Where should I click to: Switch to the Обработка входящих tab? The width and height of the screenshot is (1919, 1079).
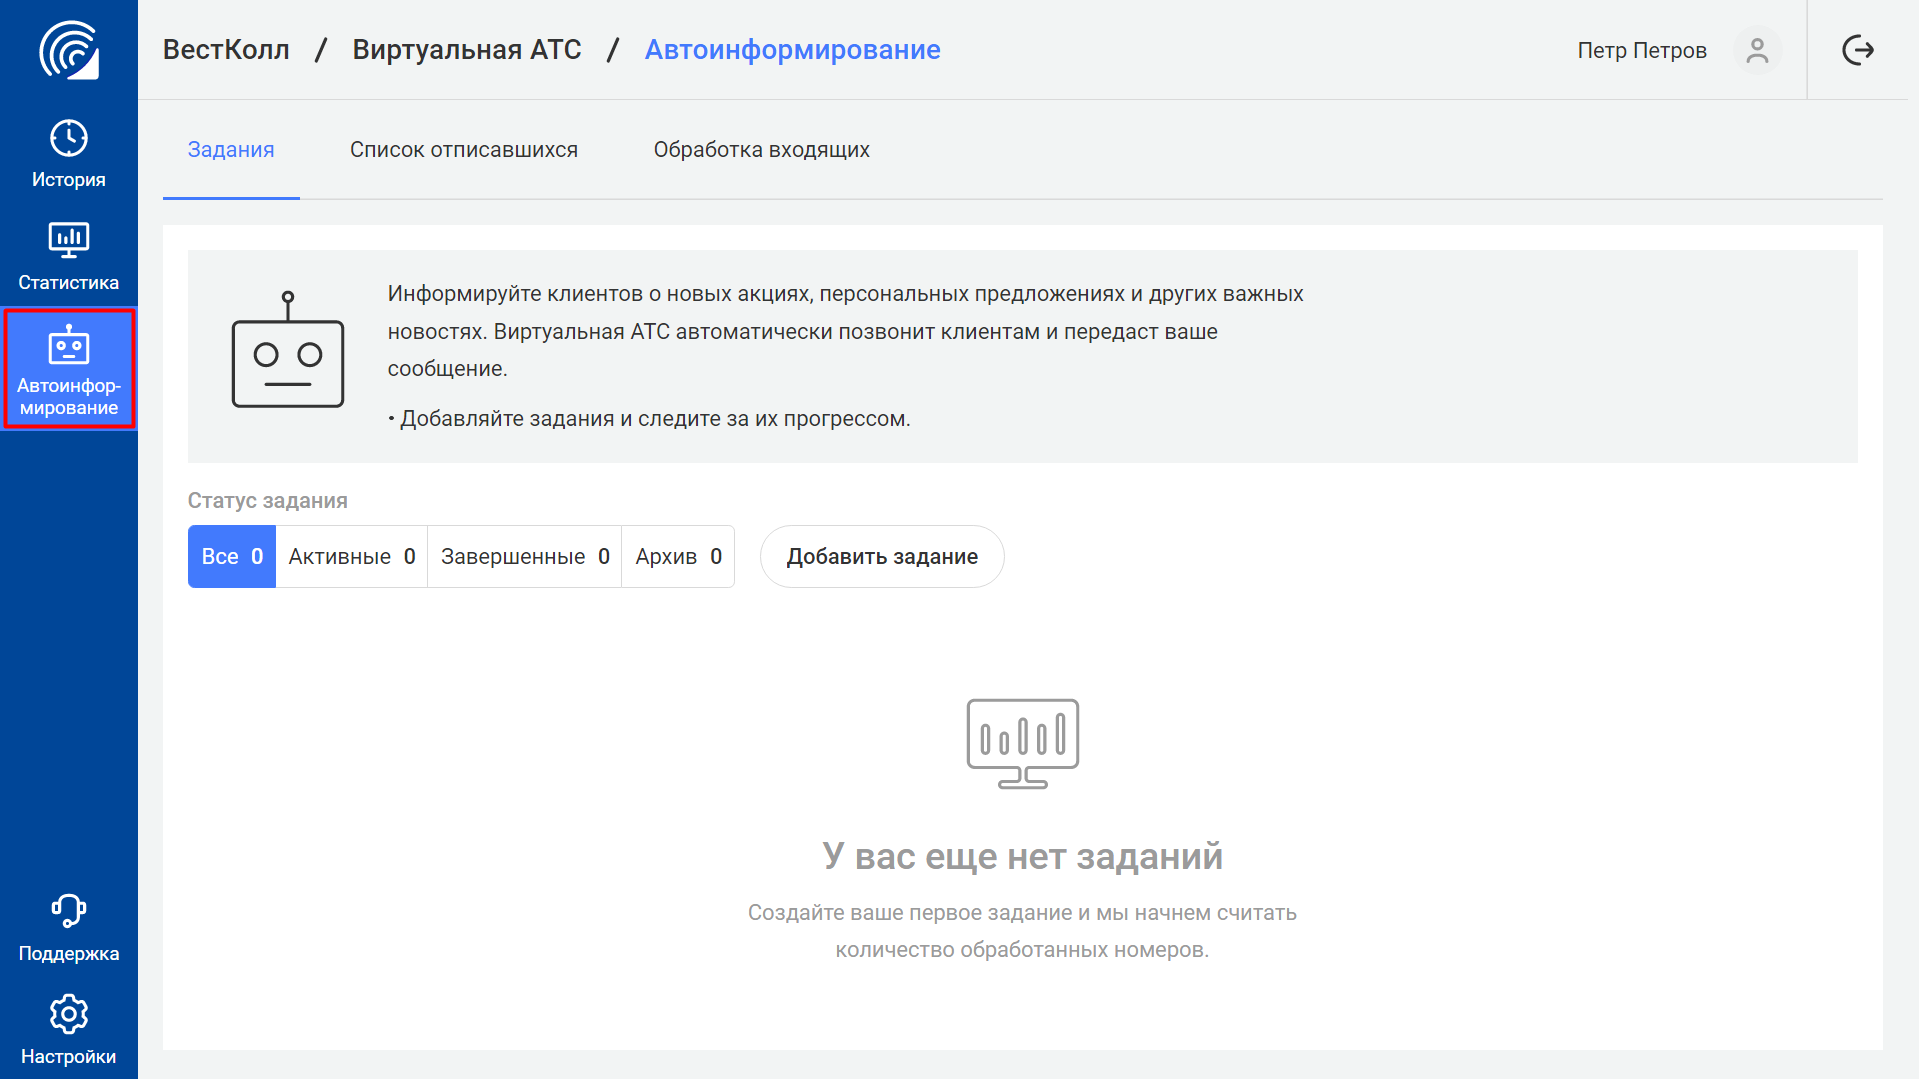point(762,150)
